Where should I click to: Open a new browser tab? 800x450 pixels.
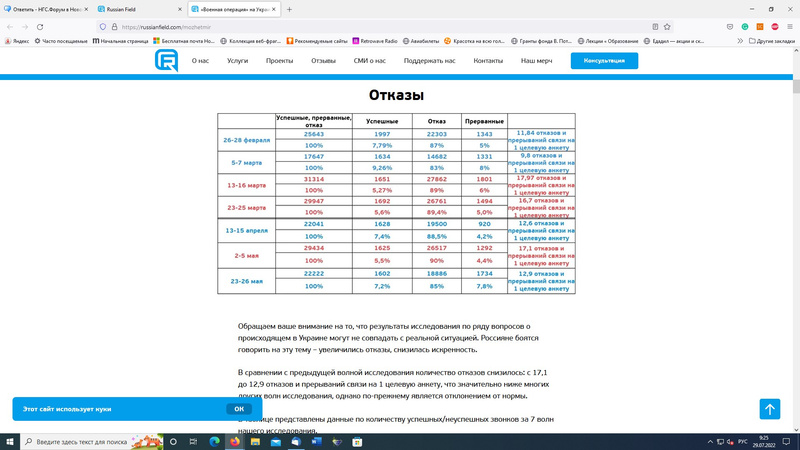[x=289, y=9]
